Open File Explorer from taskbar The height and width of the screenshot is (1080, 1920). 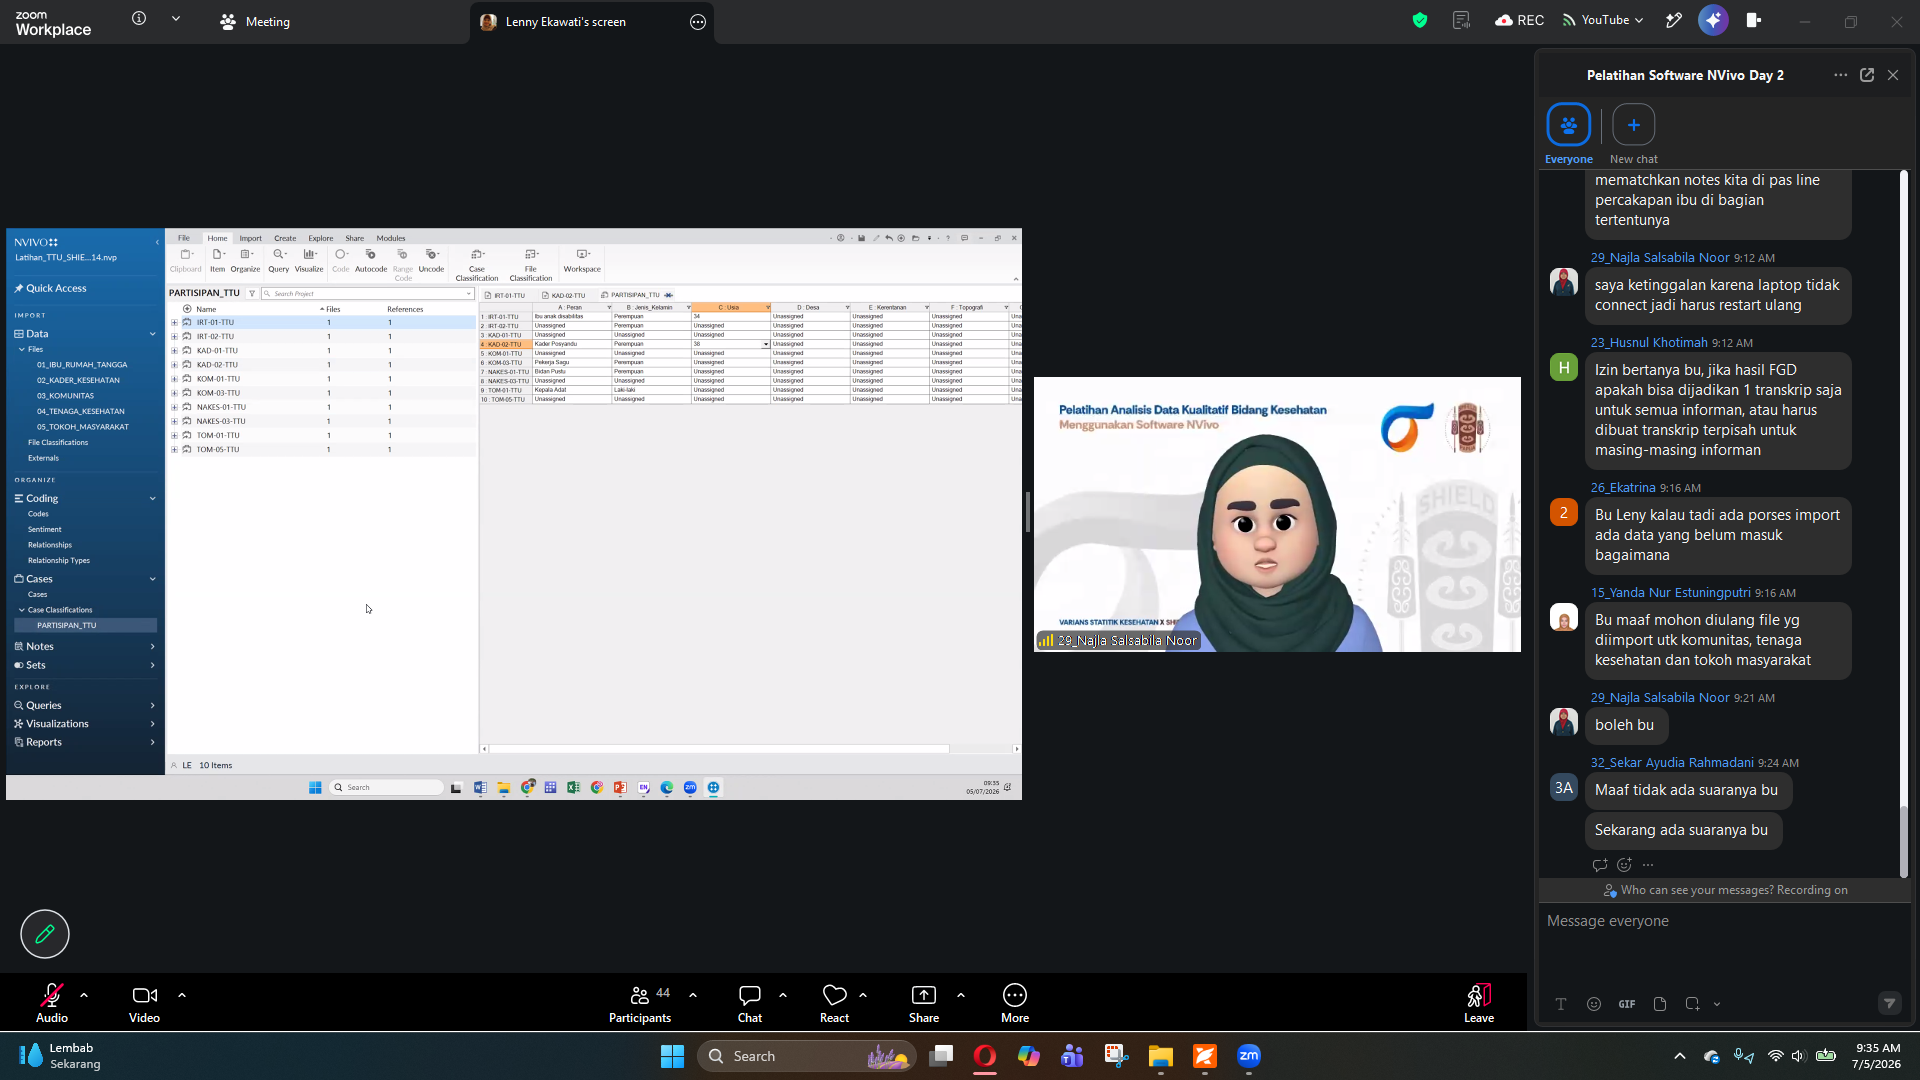[1160, 1056]
